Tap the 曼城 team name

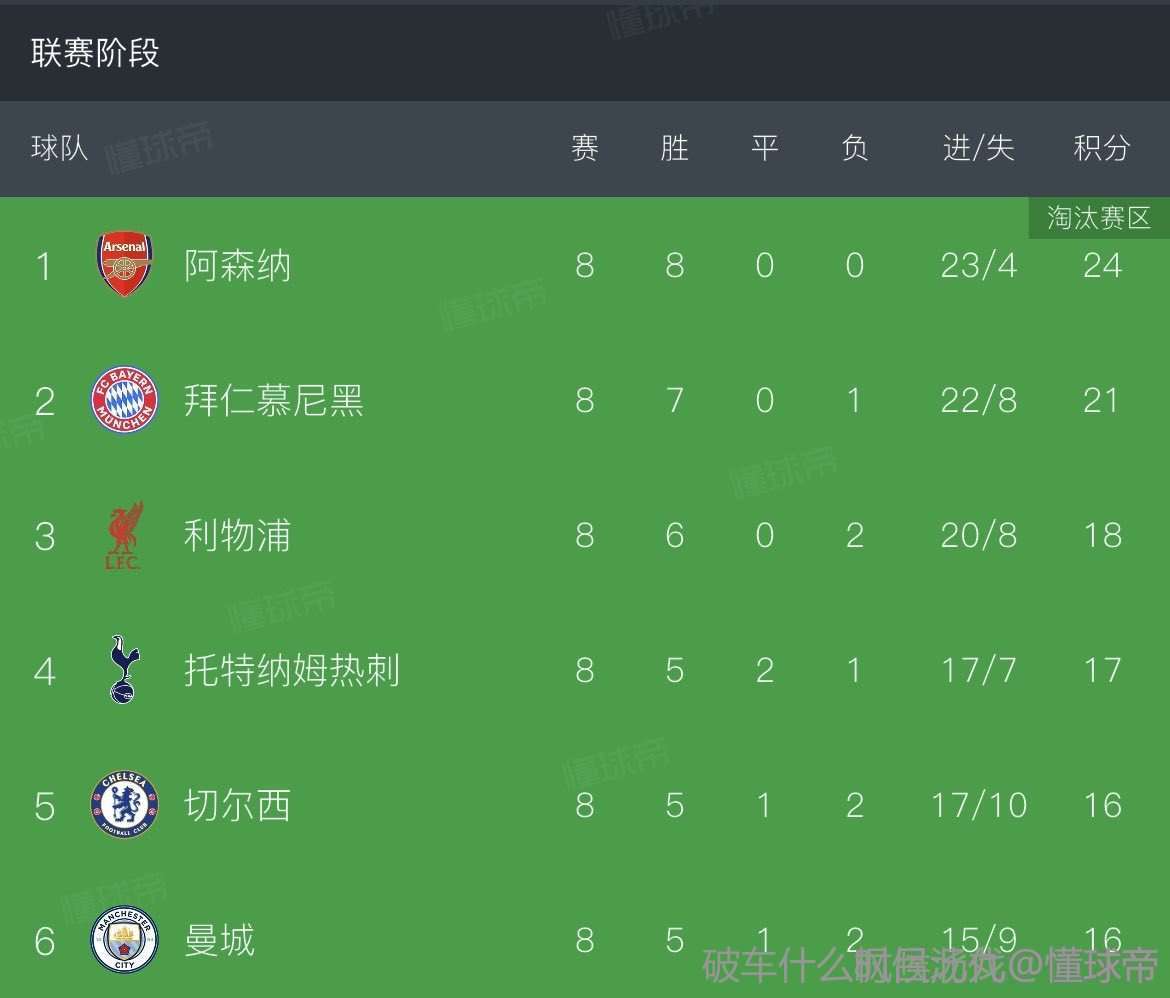pos(220,941)
